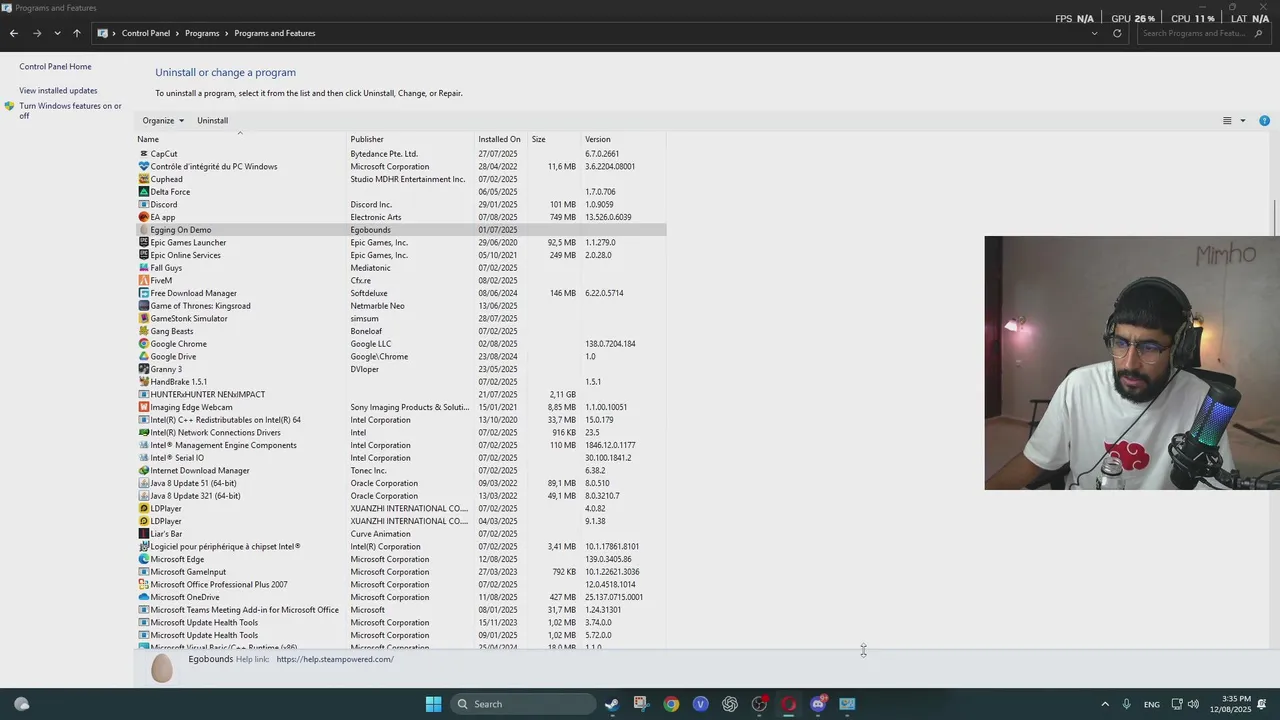Select the Gang Beasts entry
This screenshot has width=1280, height=720.
pyautogui.click(x=172, y=331)
